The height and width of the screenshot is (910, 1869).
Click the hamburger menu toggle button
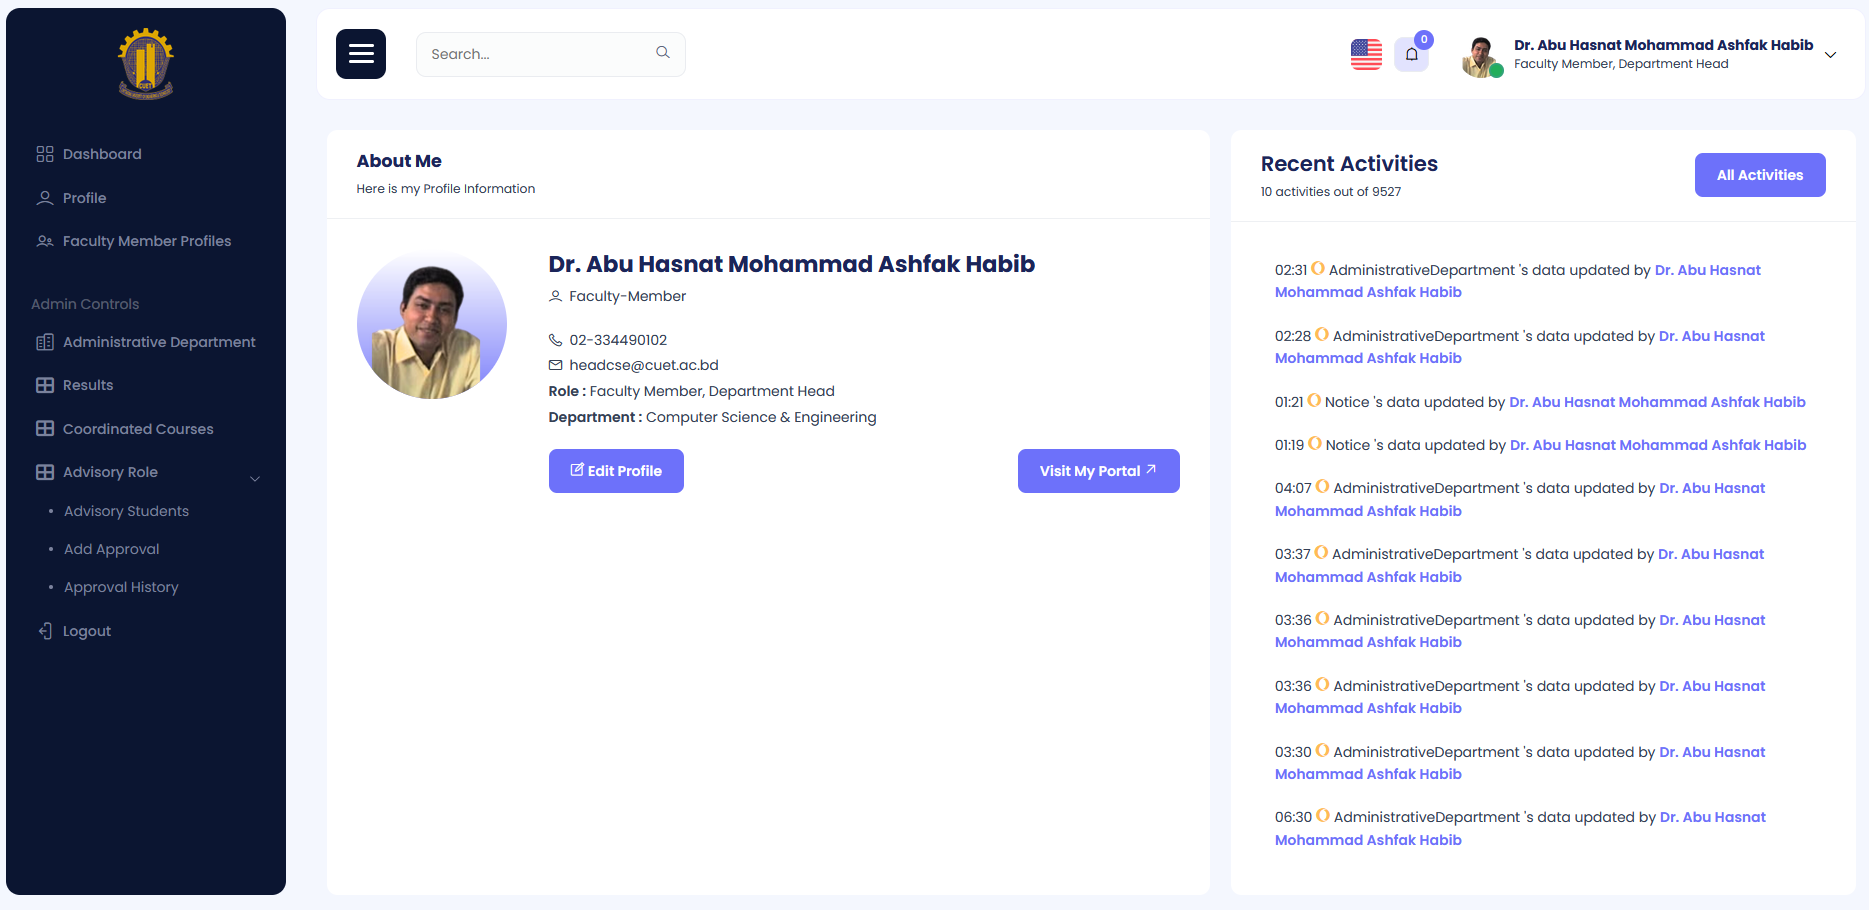tap(361, 54)
